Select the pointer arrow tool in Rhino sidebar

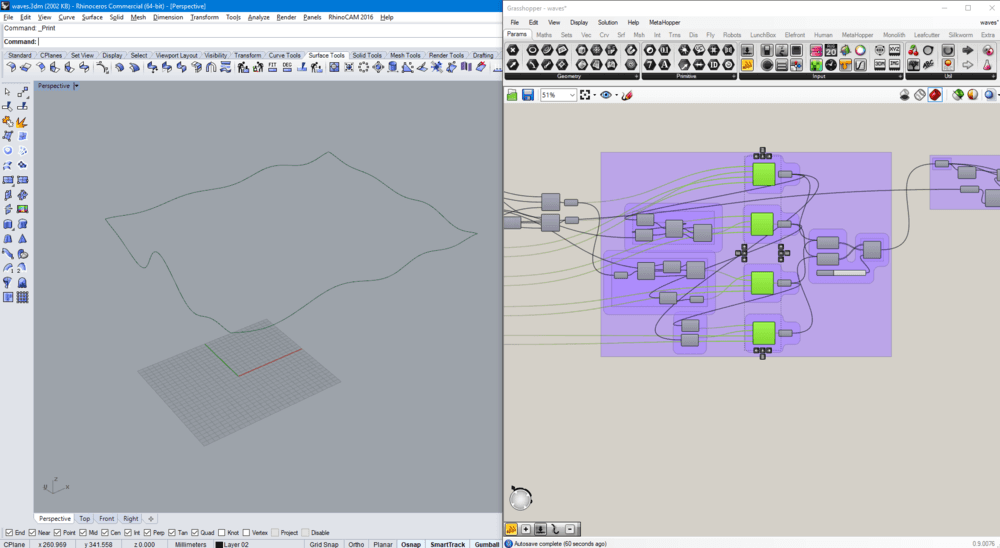point(8,93)
